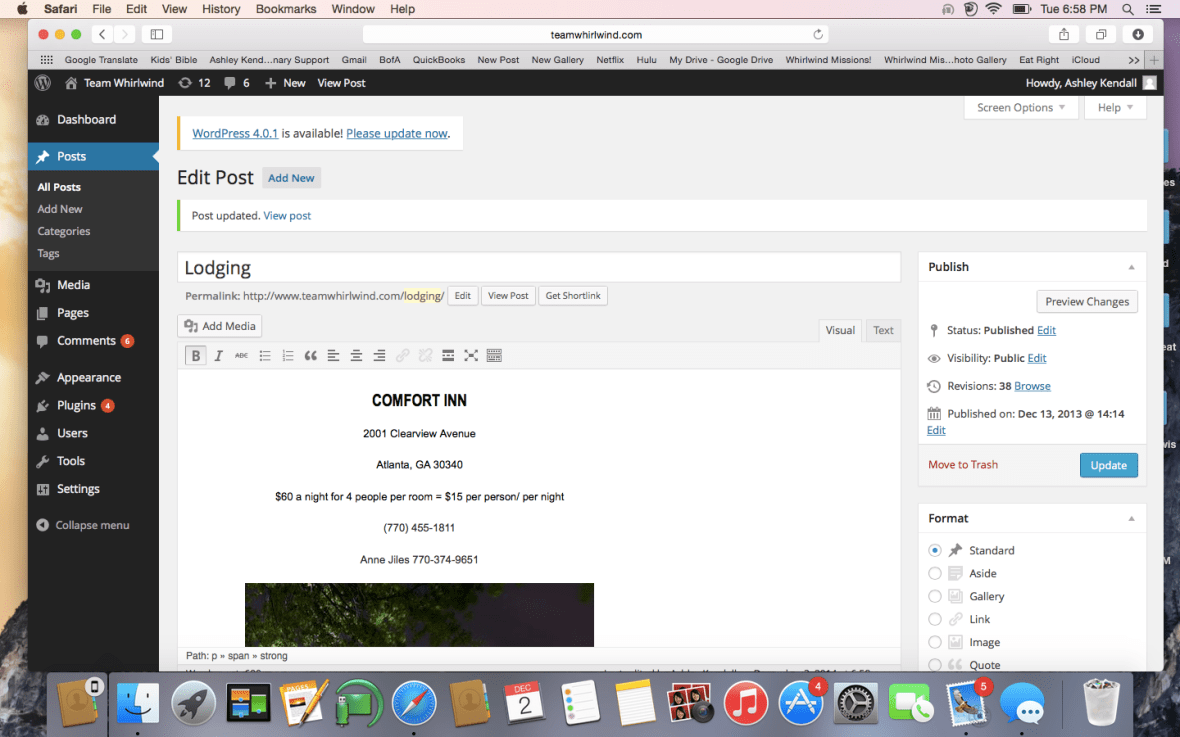Apply italic formatting

tap(218, 355)
